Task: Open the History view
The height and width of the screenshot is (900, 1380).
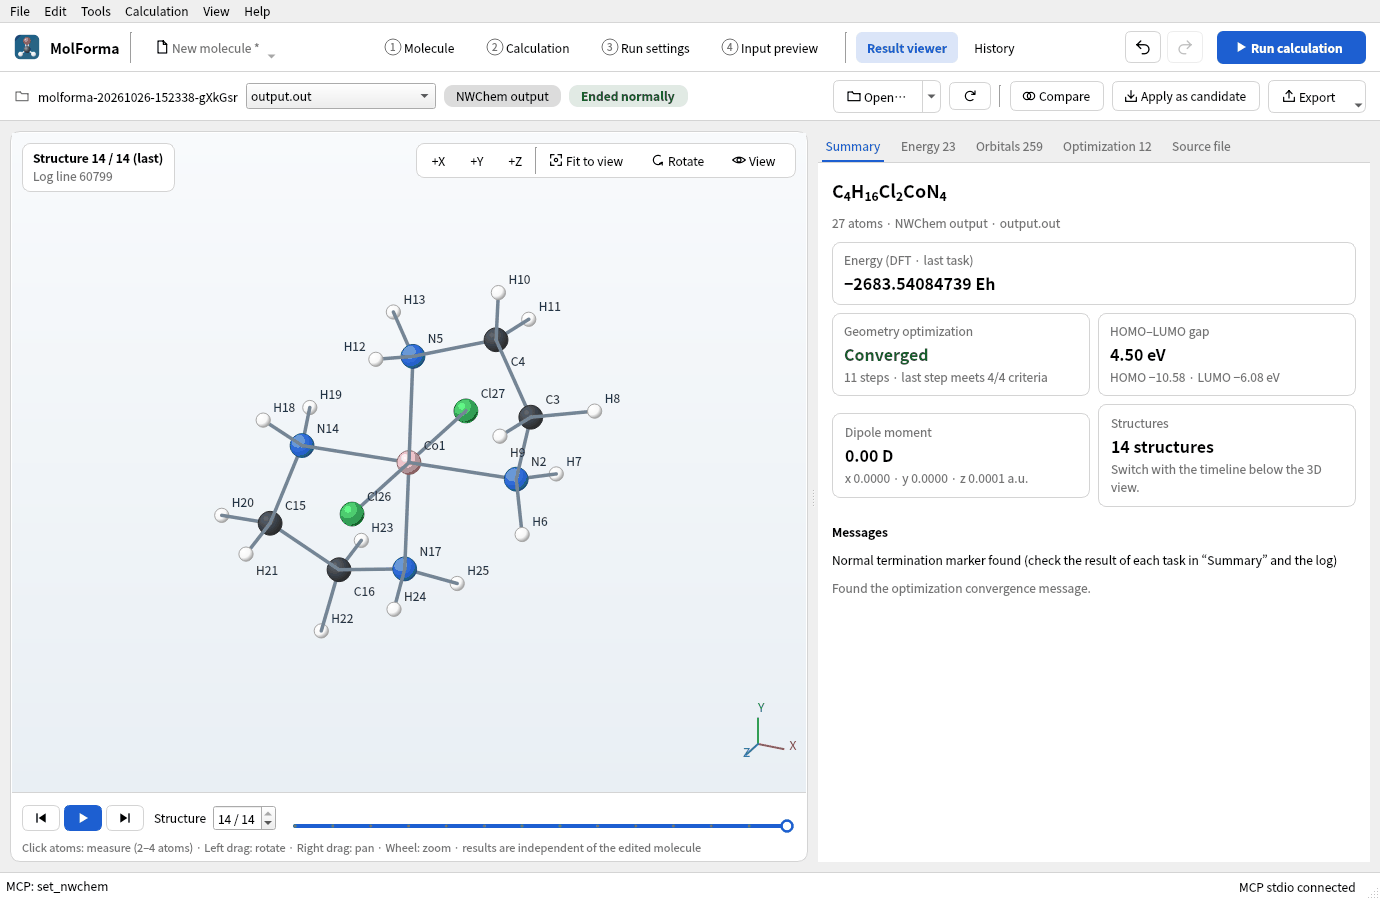Action: [x=994, y=48]
